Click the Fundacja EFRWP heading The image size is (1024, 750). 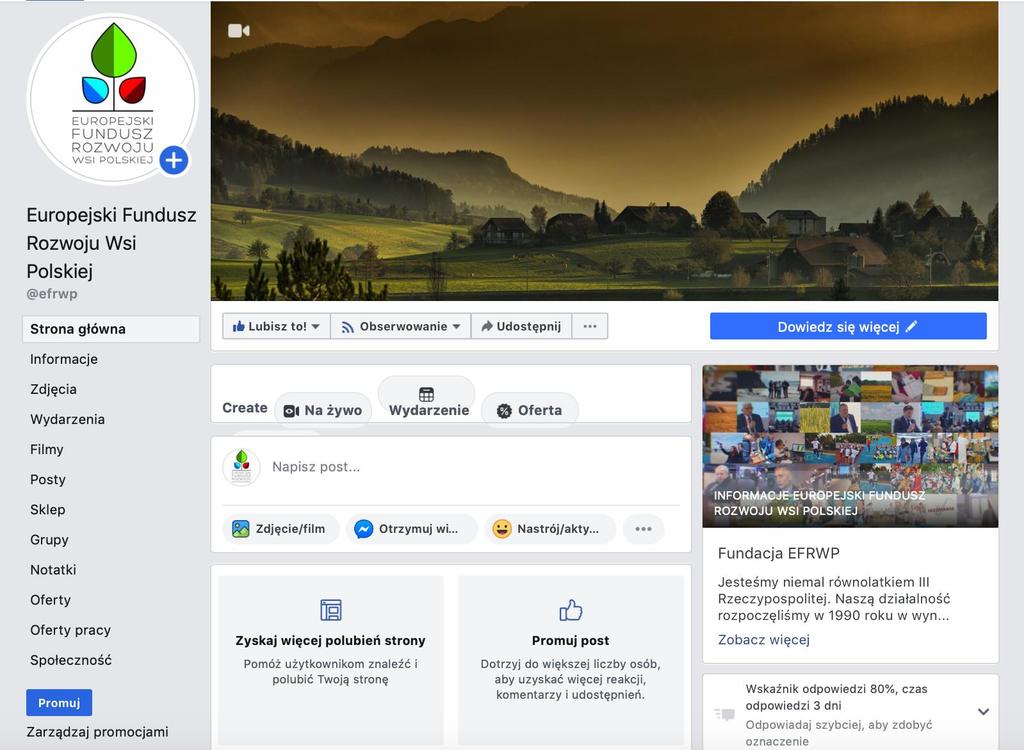778,553
